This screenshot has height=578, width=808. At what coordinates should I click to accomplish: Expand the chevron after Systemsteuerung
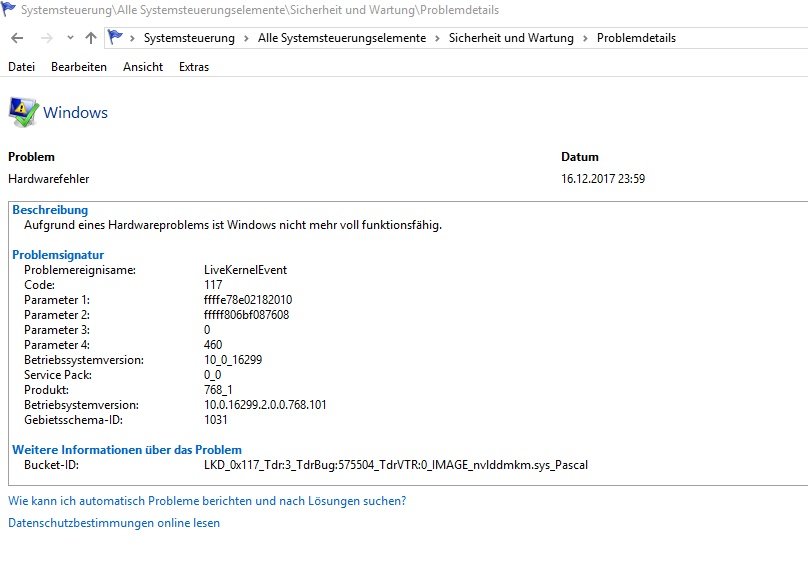pos(246,38)
